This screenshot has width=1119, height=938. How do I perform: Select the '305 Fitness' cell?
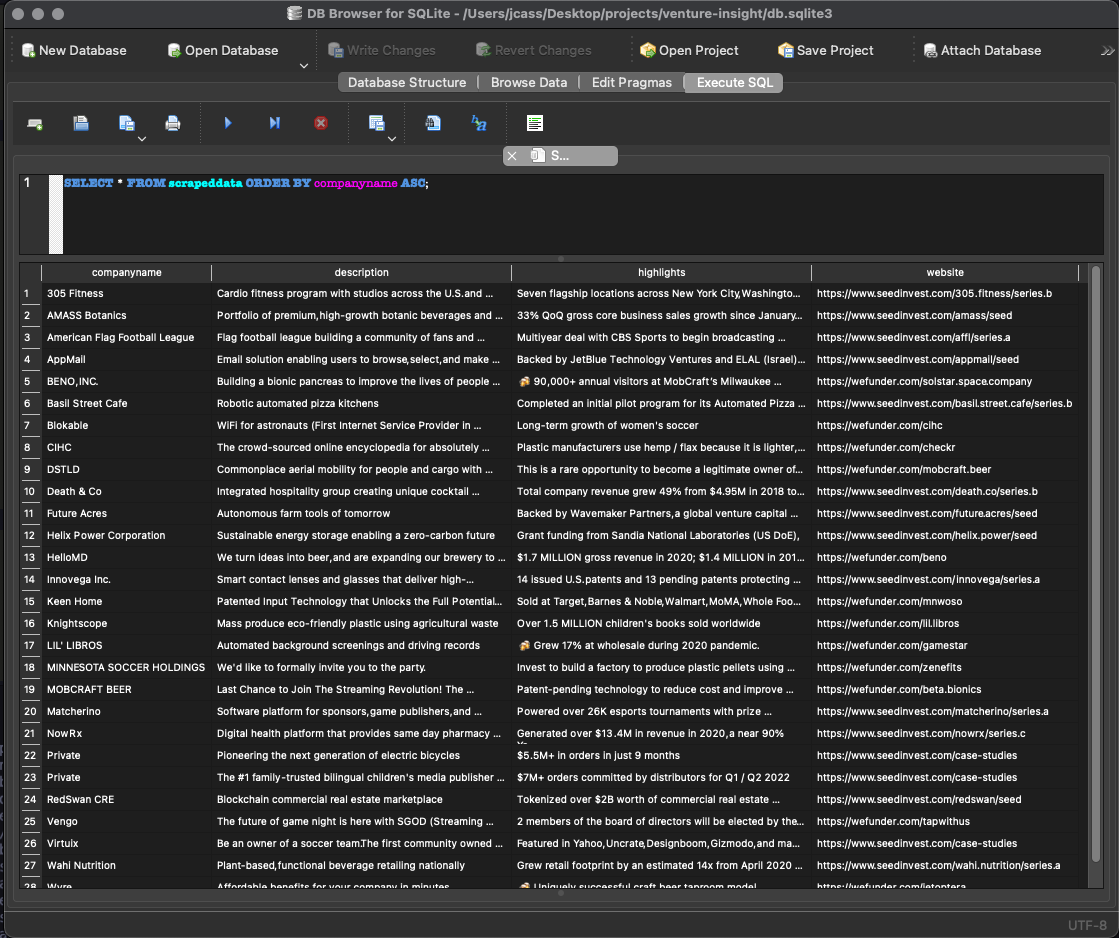pyautogui.click(x=126, y=293)
